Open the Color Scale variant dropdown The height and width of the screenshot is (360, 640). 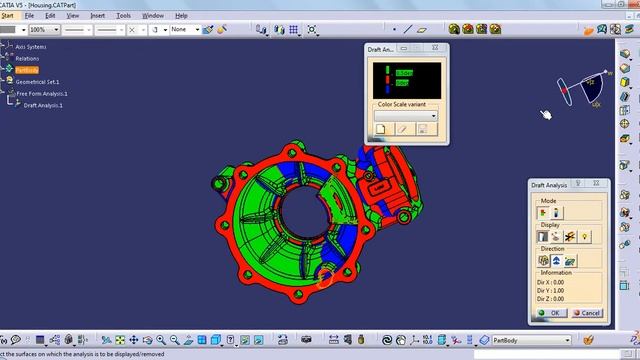(406, 116)
